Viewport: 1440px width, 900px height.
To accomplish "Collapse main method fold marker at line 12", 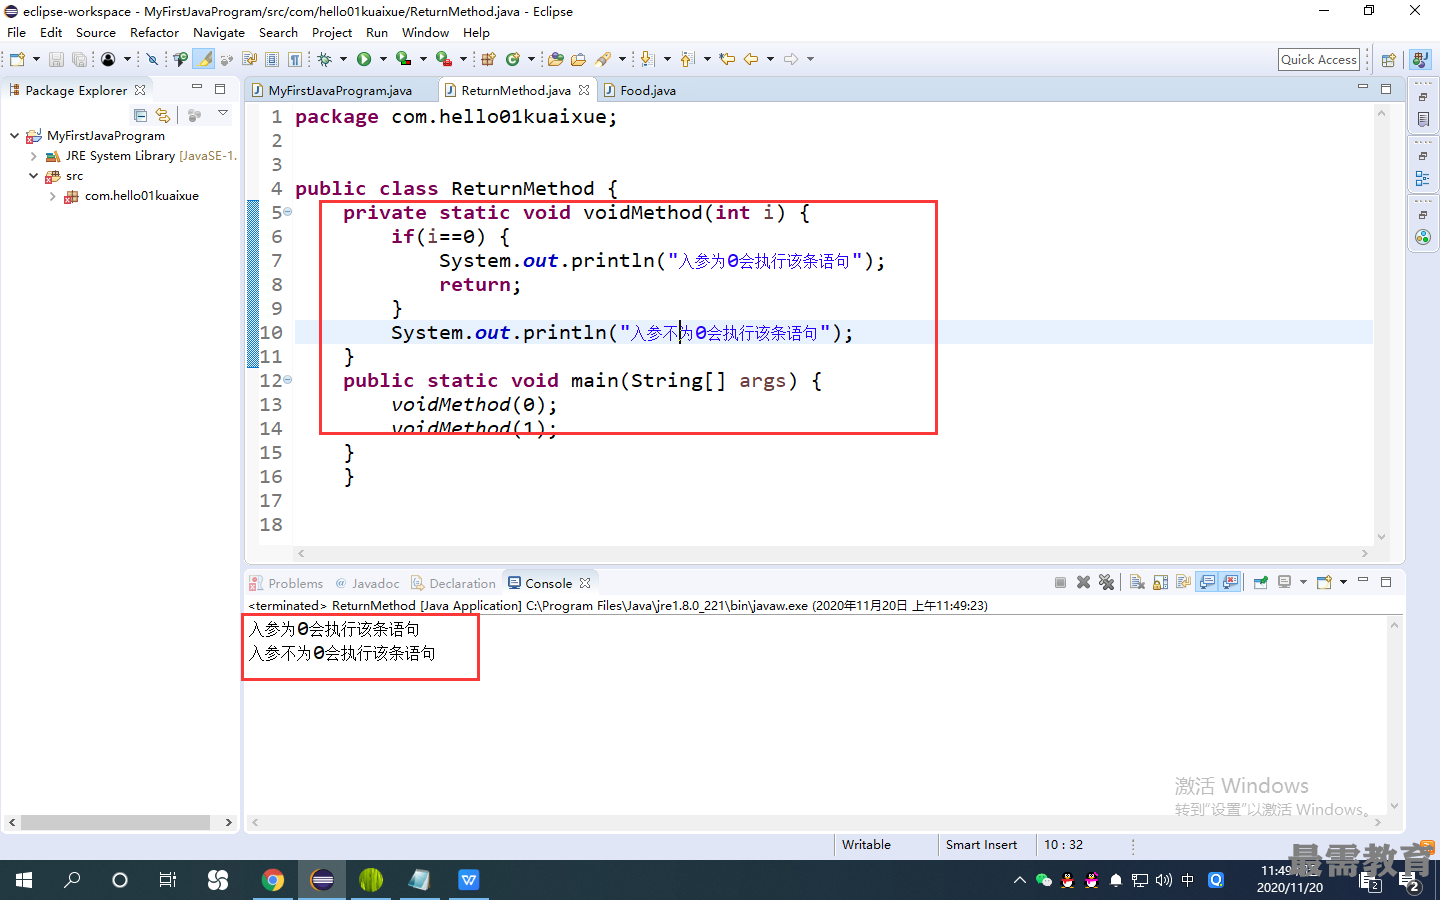I will (x=288, y=380).
